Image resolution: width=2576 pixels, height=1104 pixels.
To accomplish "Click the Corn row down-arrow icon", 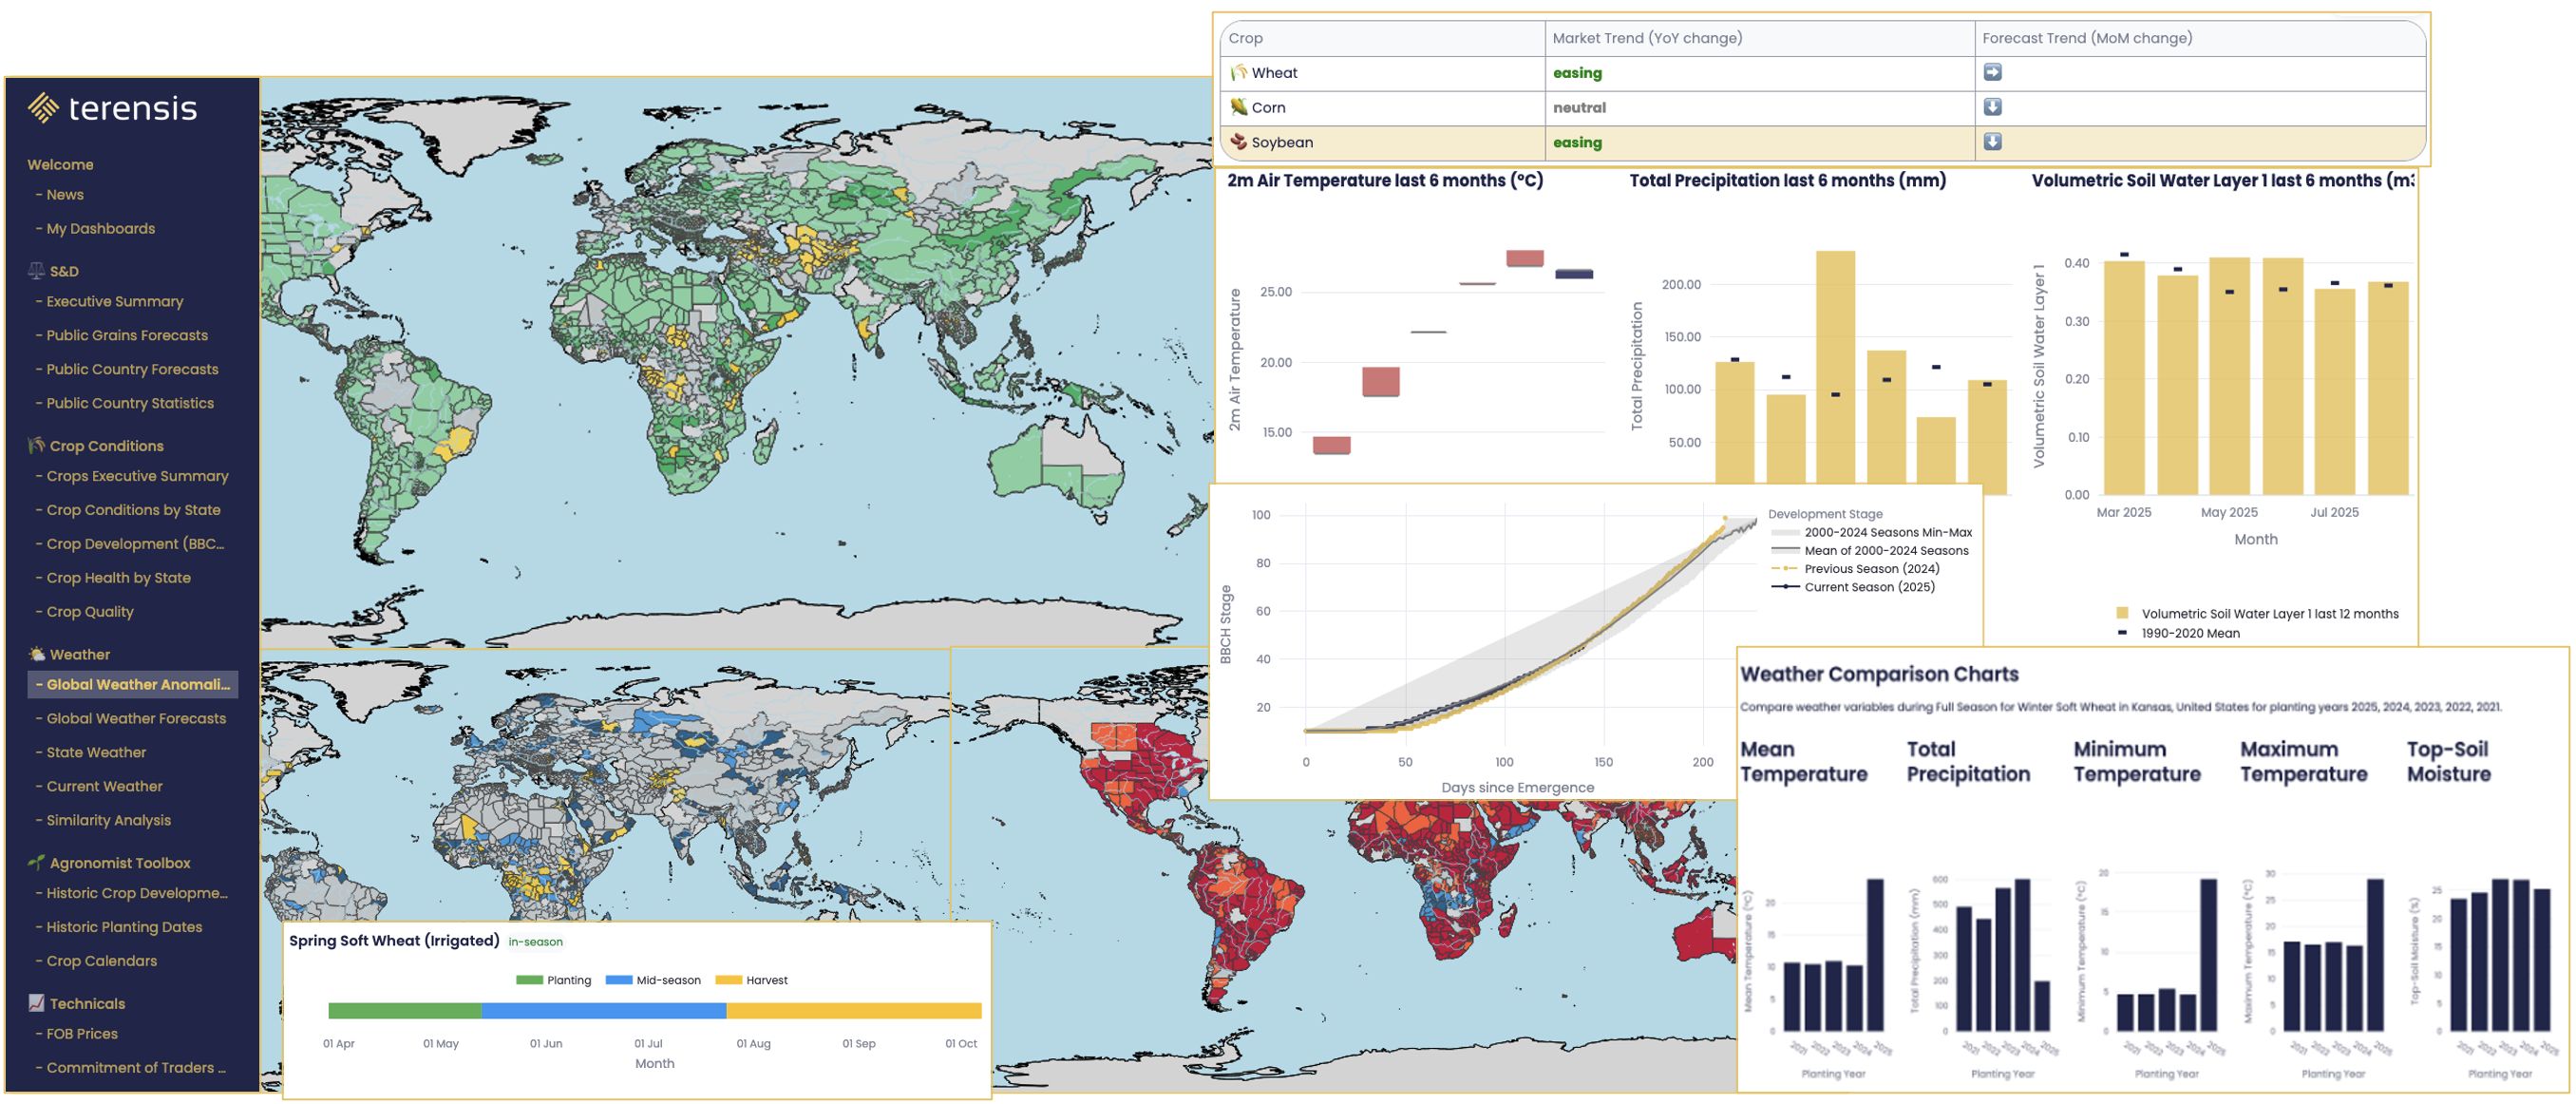I will [x=1992, y=107].
